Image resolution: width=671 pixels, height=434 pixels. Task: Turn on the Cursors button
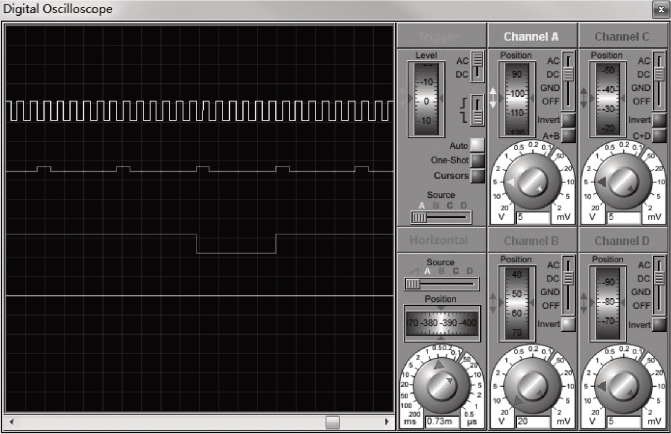click(x=477, y=175)
